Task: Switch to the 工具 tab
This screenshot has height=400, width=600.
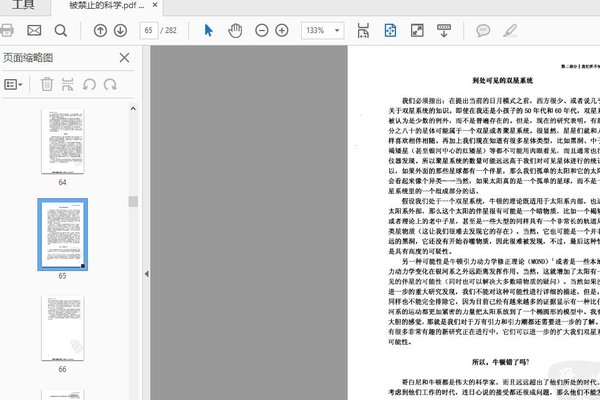Action: tap(23, 6)
